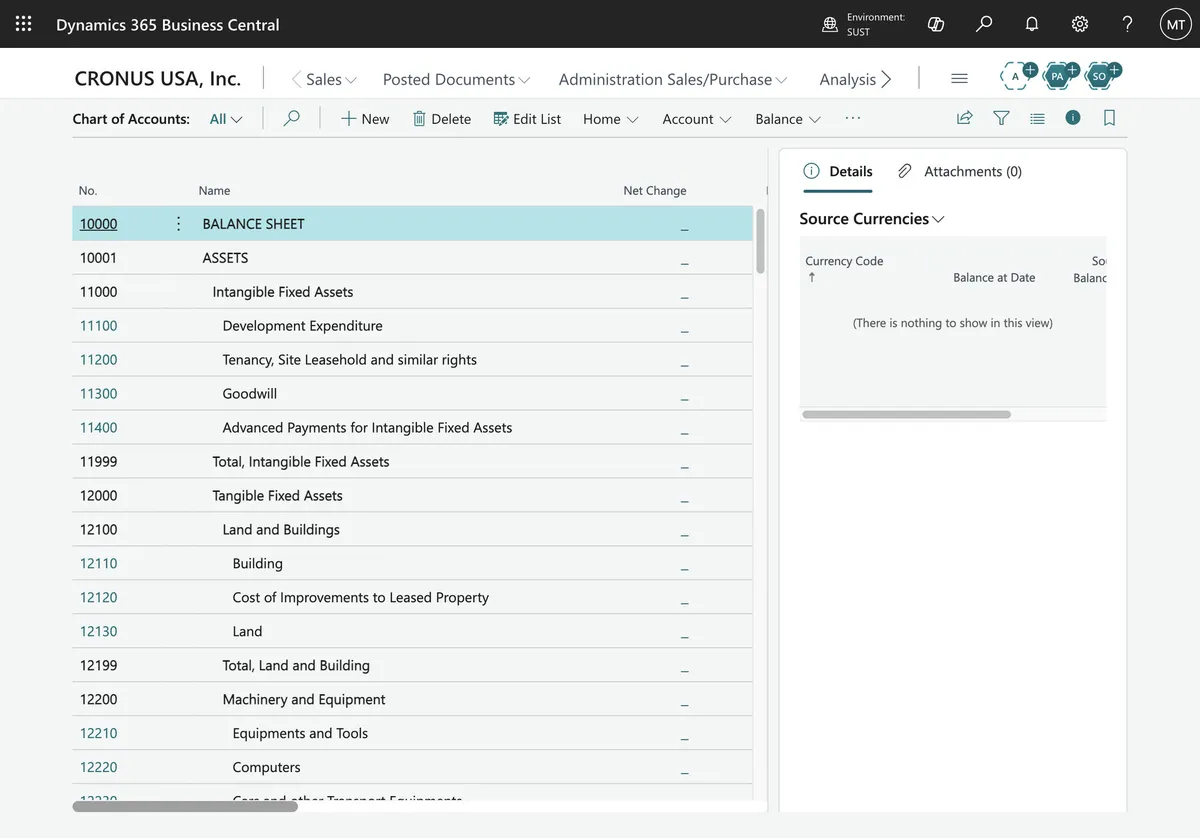Viewport: 1200px width, 838px height.
Task: Select the Machinery and Equipment row
Action: [412, 700]
